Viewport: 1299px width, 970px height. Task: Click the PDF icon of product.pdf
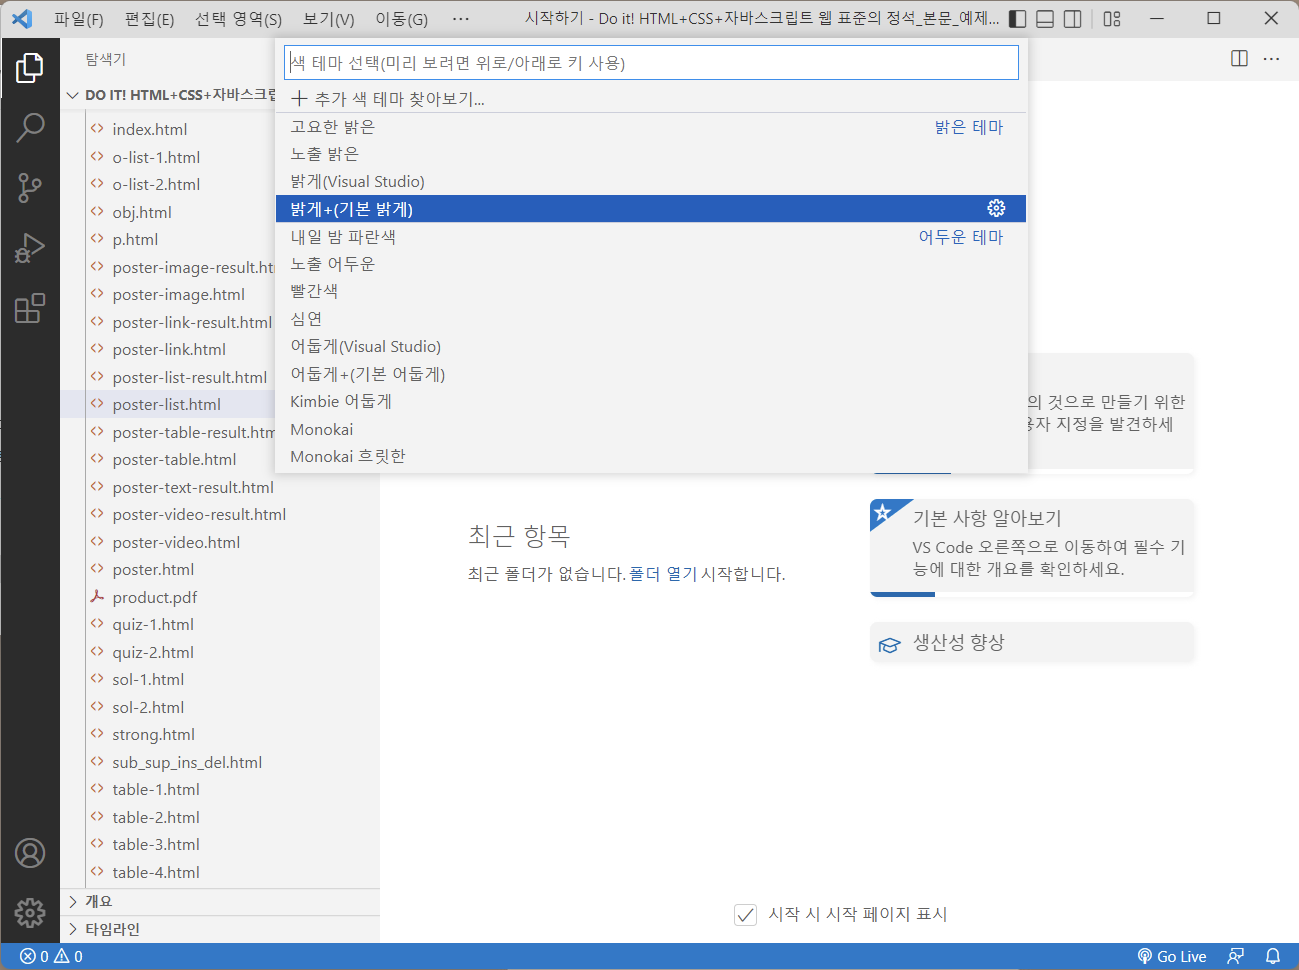[97, 597]
